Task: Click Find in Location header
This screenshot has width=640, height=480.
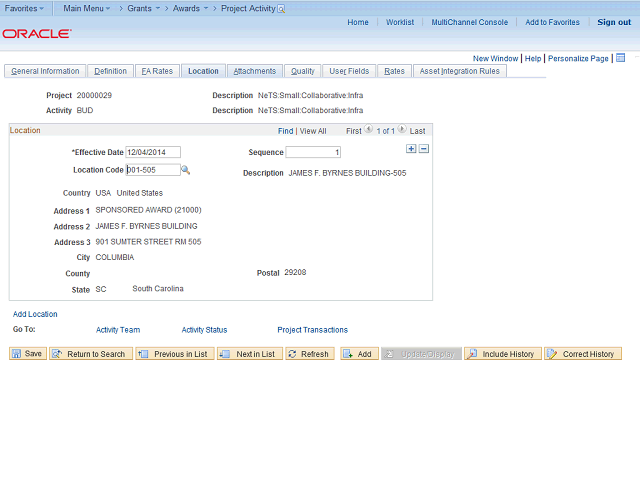Action: tap(285, 131)
